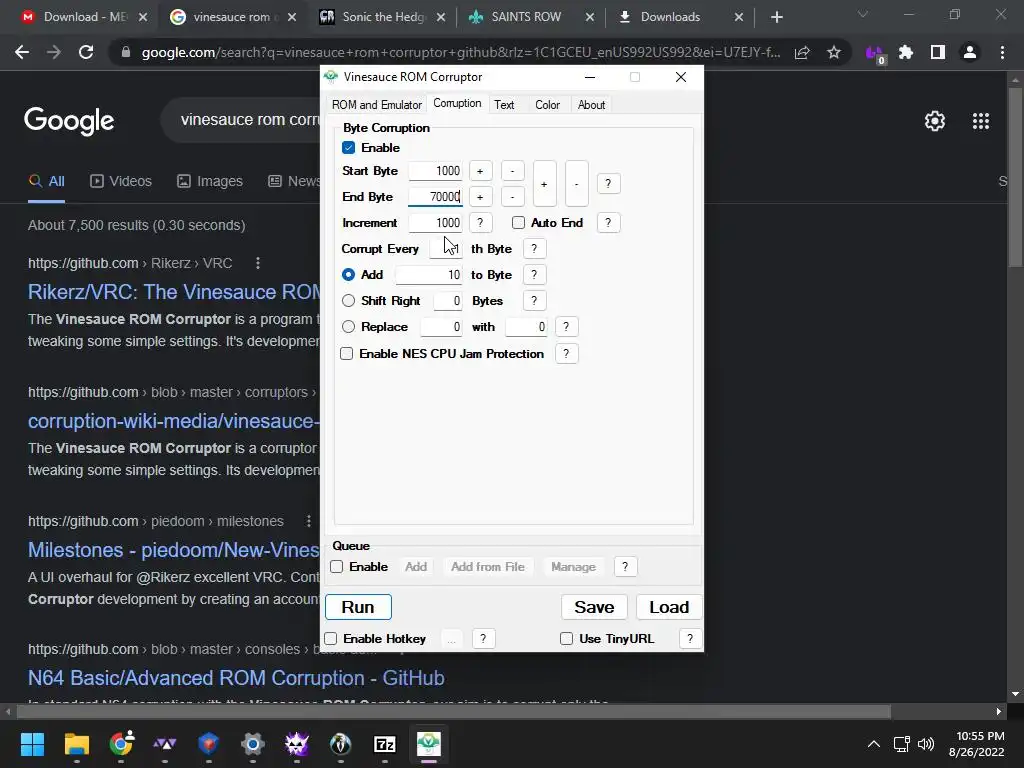
Task: Open volume control in system tray
Action: tap(926, 744)
